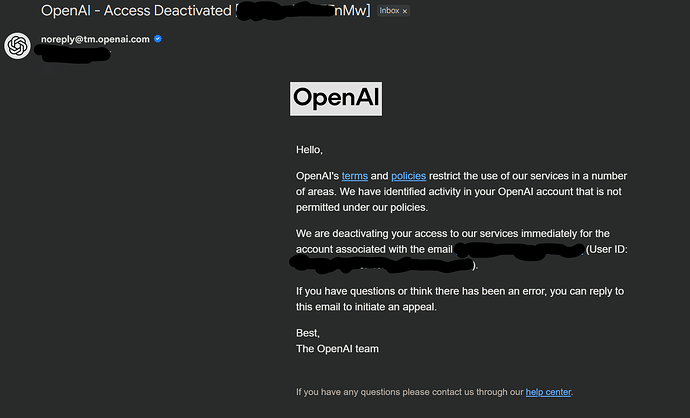Click the "Best," closing line
This screenshot has height=418, width=690.
(x=309, y=332)
